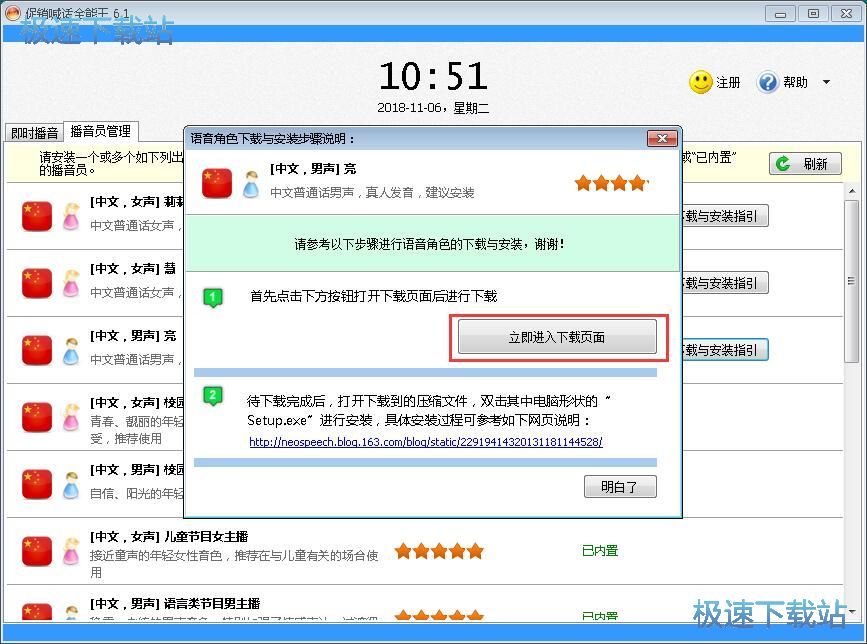Click the 明白了 button

pyautogui.click(x=620, y=486)
